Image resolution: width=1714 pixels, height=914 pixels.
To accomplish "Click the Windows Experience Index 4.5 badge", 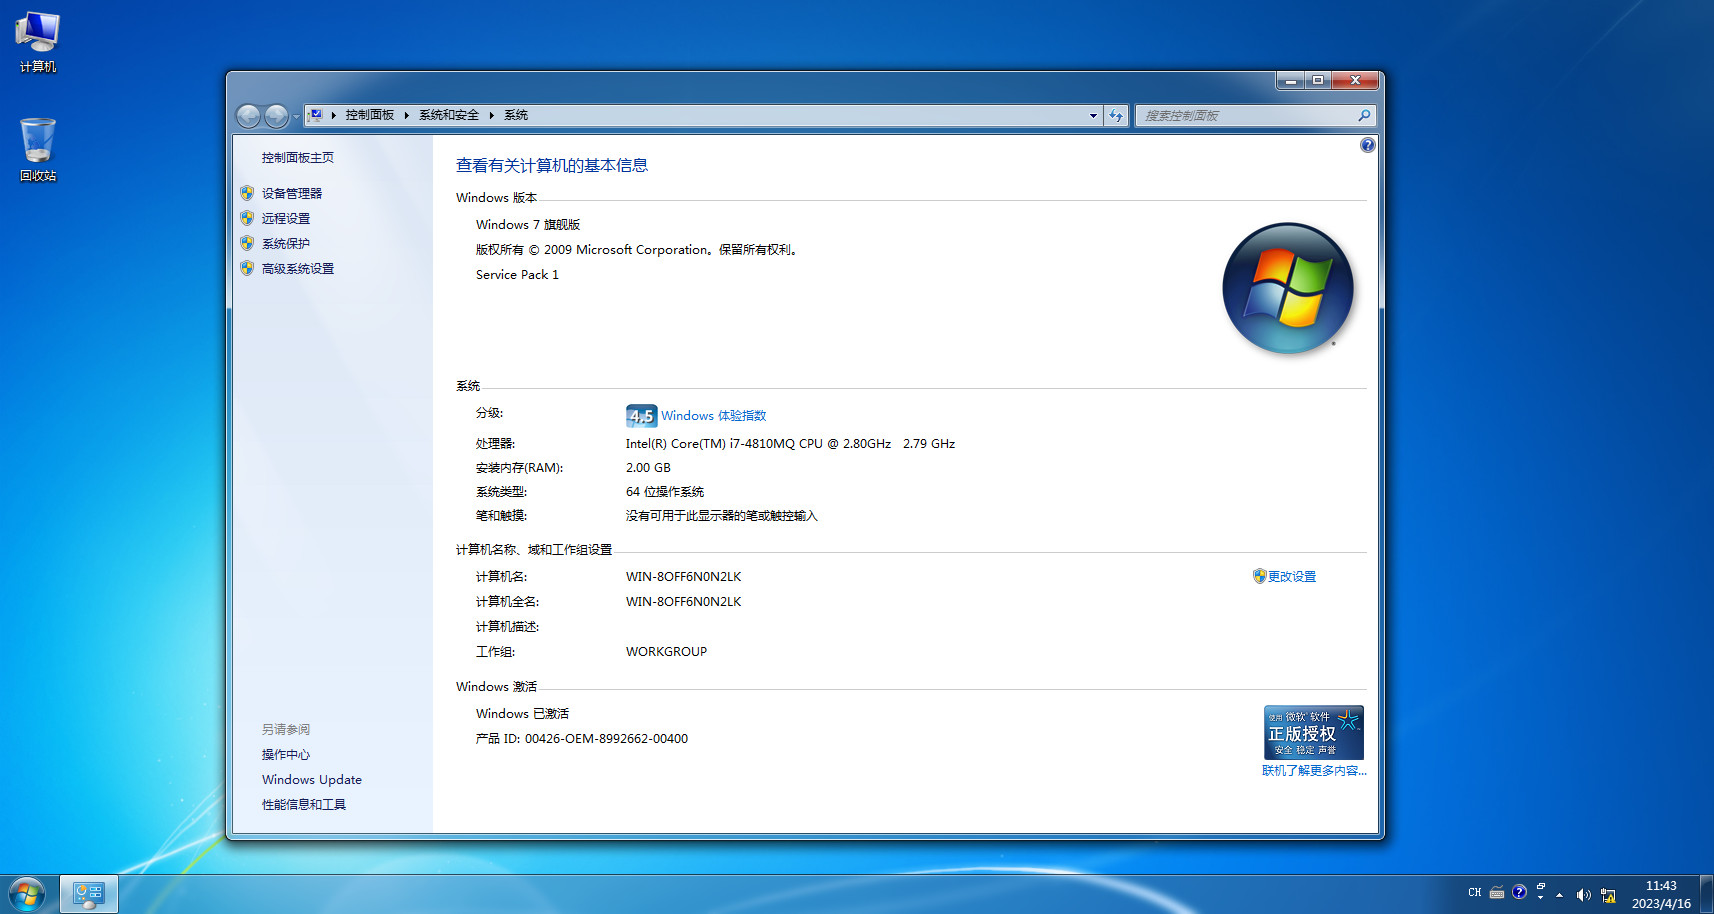I will [x=641, y=416].
